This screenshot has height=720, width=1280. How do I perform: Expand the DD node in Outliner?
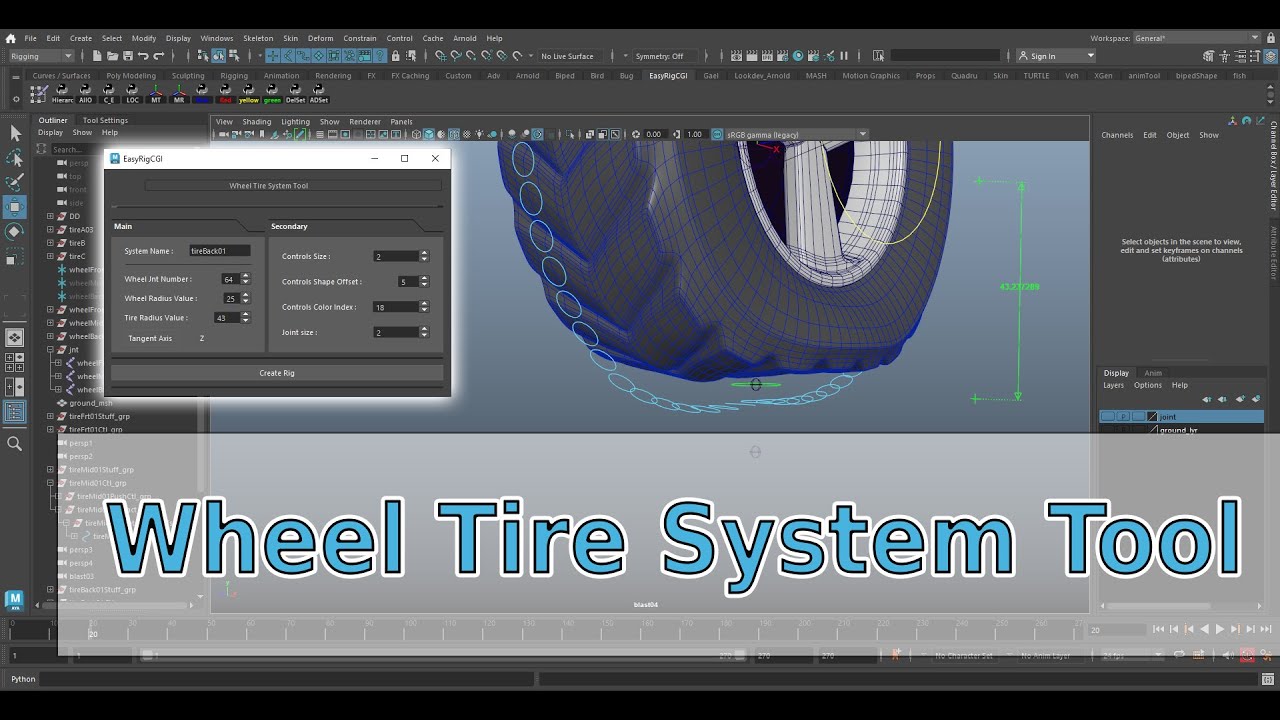click(50, 216)
